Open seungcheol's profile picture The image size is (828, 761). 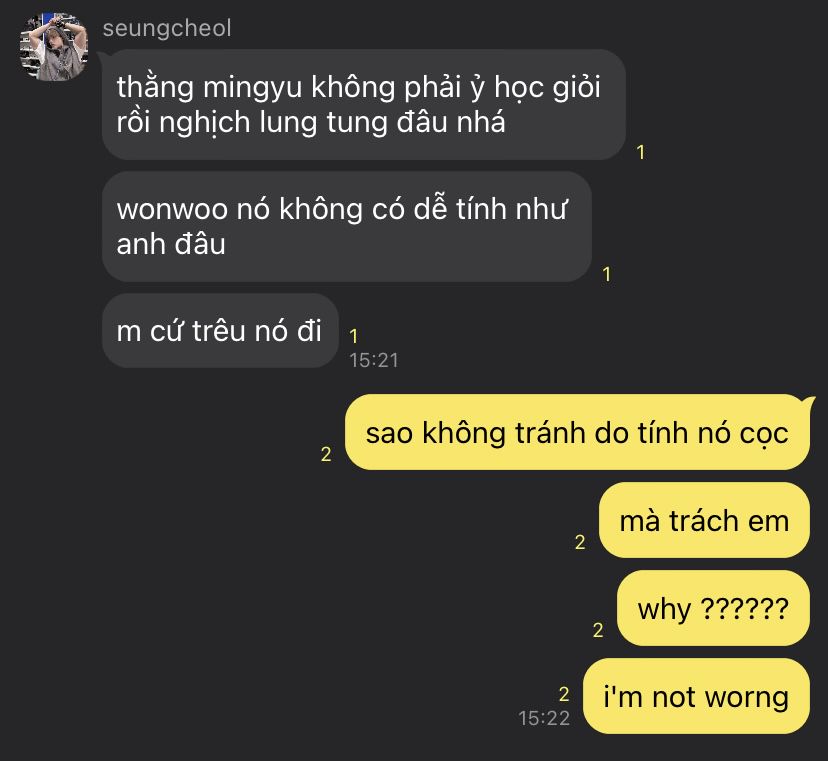[x=53, y=46]
